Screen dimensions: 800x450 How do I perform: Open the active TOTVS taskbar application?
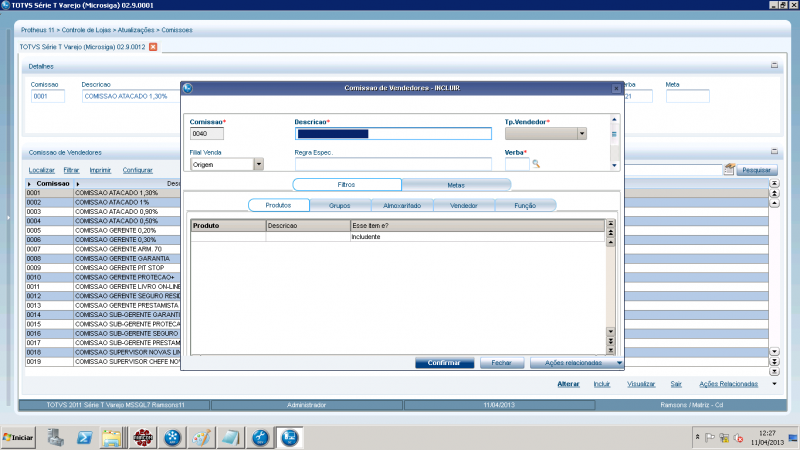(x=289, y=437)
